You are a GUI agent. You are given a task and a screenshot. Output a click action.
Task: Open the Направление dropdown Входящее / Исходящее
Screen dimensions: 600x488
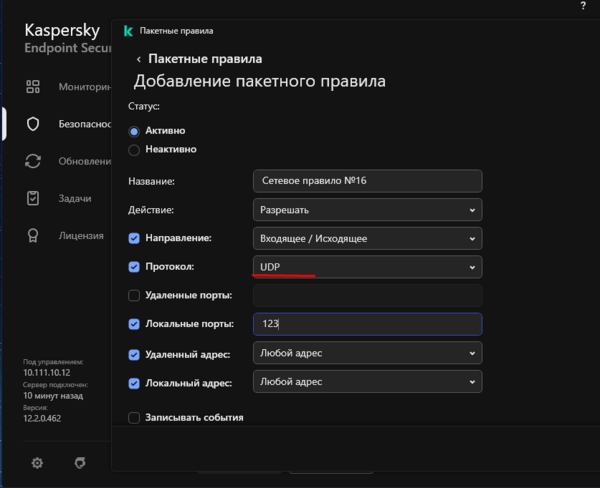(367, 238)
